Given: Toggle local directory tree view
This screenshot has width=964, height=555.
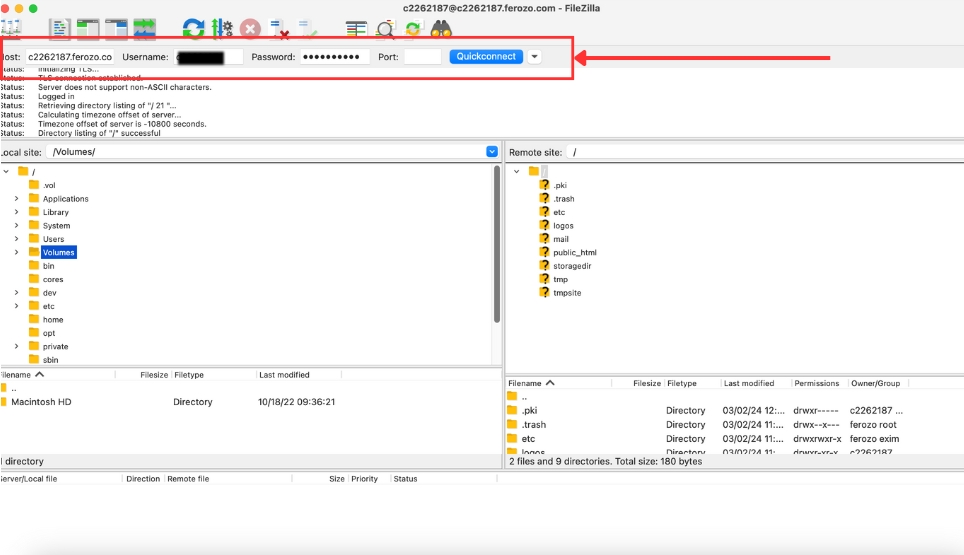Looking at the screenshot, I should (x=88, y=28).
